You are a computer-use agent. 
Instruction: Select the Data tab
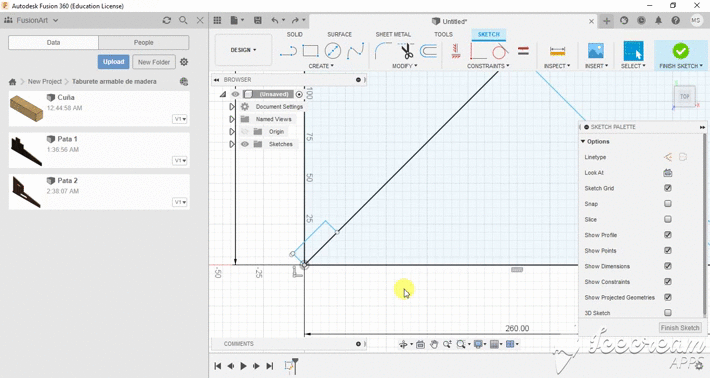point(53,43)
